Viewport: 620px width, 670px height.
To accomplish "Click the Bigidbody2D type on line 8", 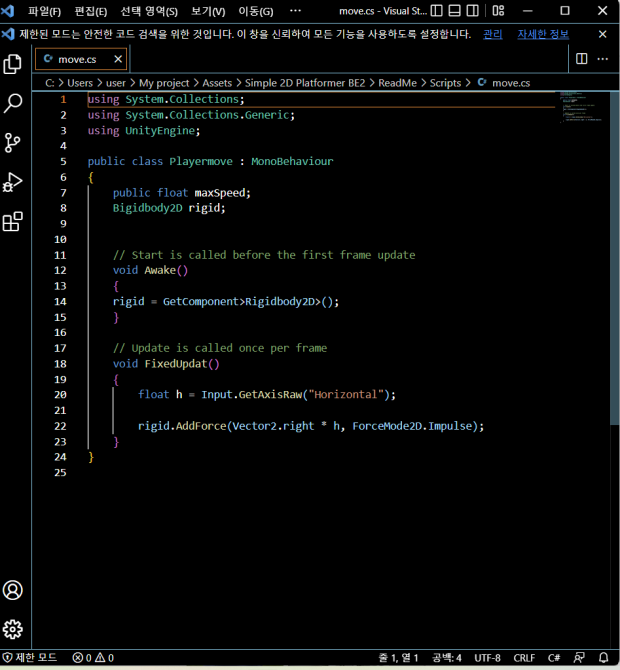I will coord(147,208).
